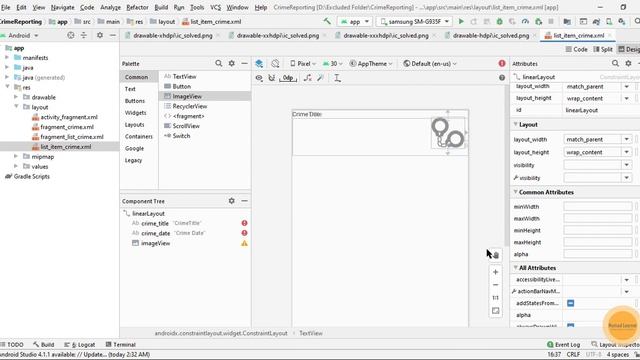Open the Event Log
The height and width of the screenshot is (360, 640).
563,344
